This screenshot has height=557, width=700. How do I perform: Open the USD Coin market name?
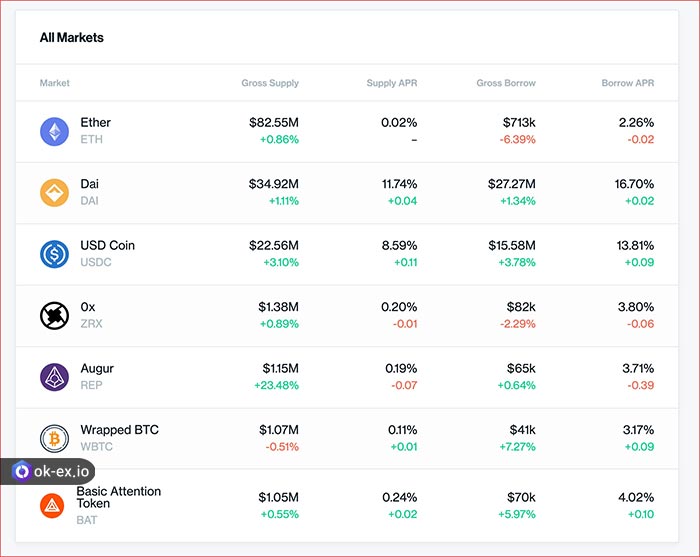108,245
